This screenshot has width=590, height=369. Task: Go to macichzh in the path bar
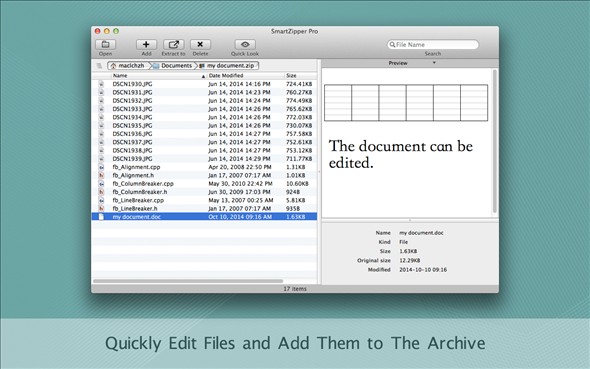[128, 65]
